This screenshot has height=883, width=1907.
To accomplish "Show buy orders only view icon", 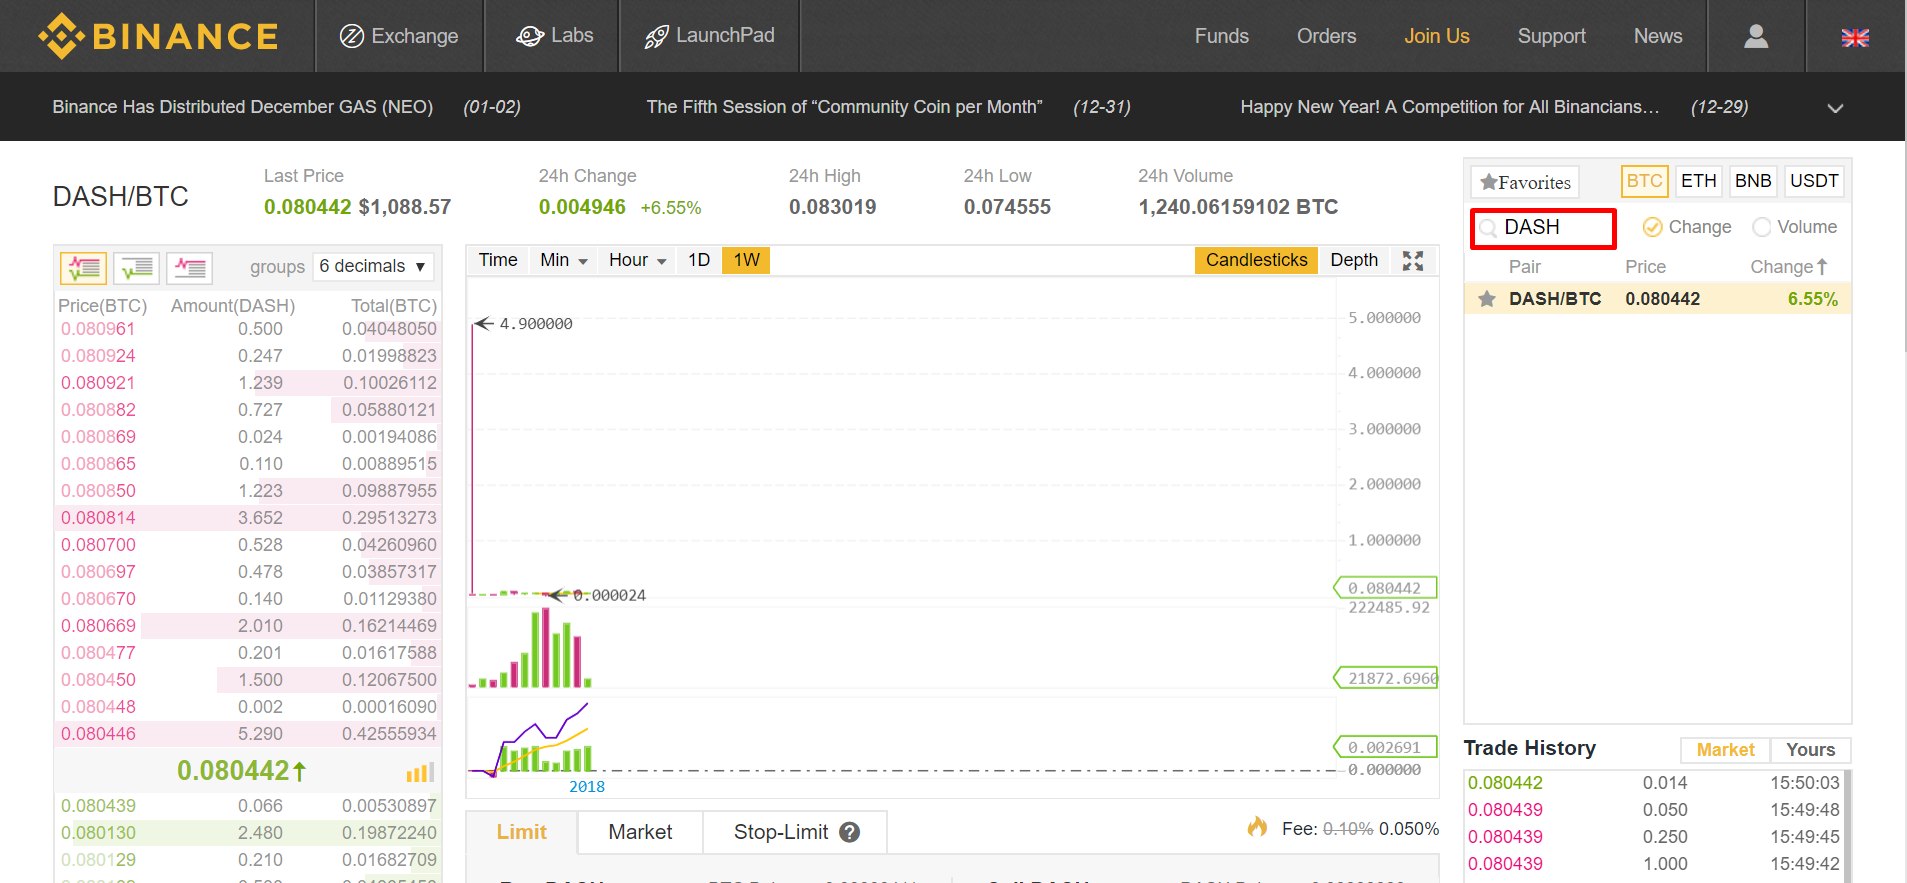I will [x=137, y=267].
